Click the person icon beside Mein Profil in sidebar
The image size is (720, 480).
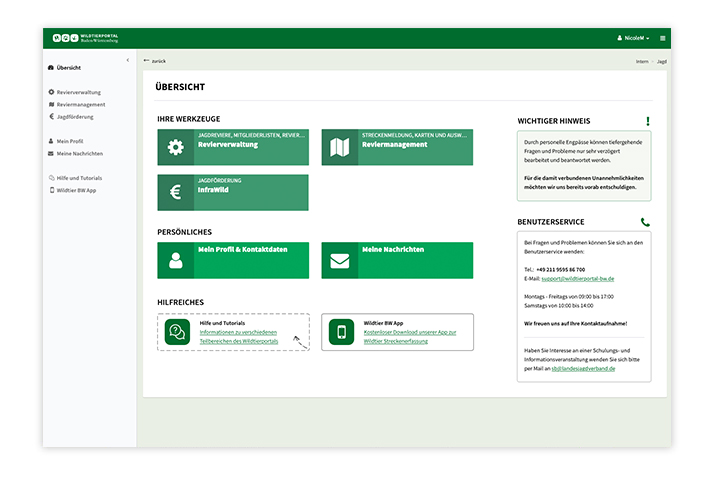51,141
